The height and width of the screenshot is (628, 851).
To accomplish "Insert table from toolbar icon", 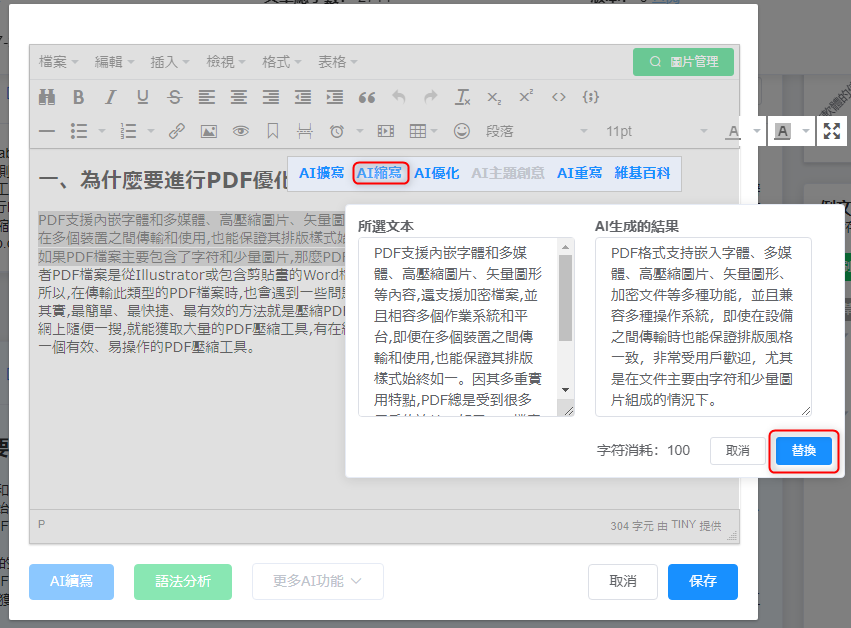I will click(x=418, y=131).
